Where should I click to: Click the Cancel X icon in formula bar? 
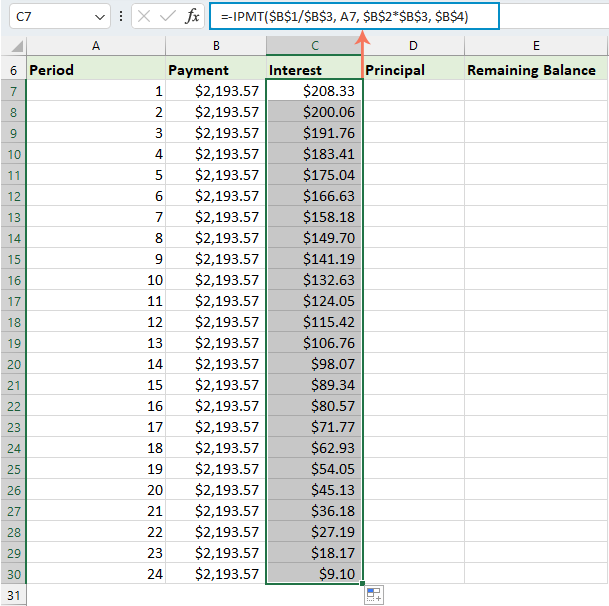click(144, 17)
